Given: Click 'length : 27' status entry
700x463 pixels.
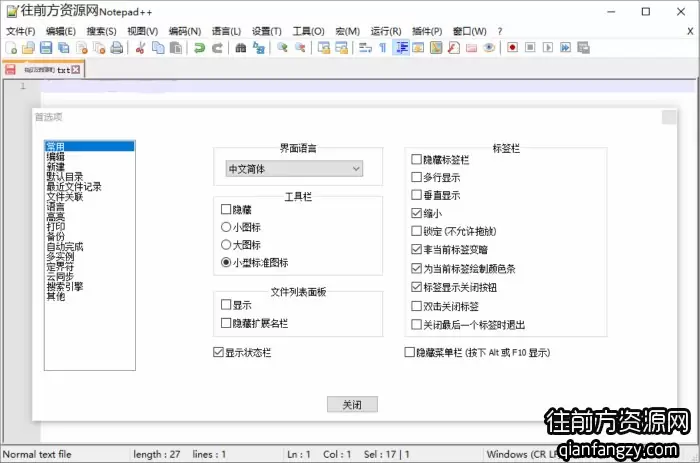Looking at the screenshot, I should click(x=157, y=455).
